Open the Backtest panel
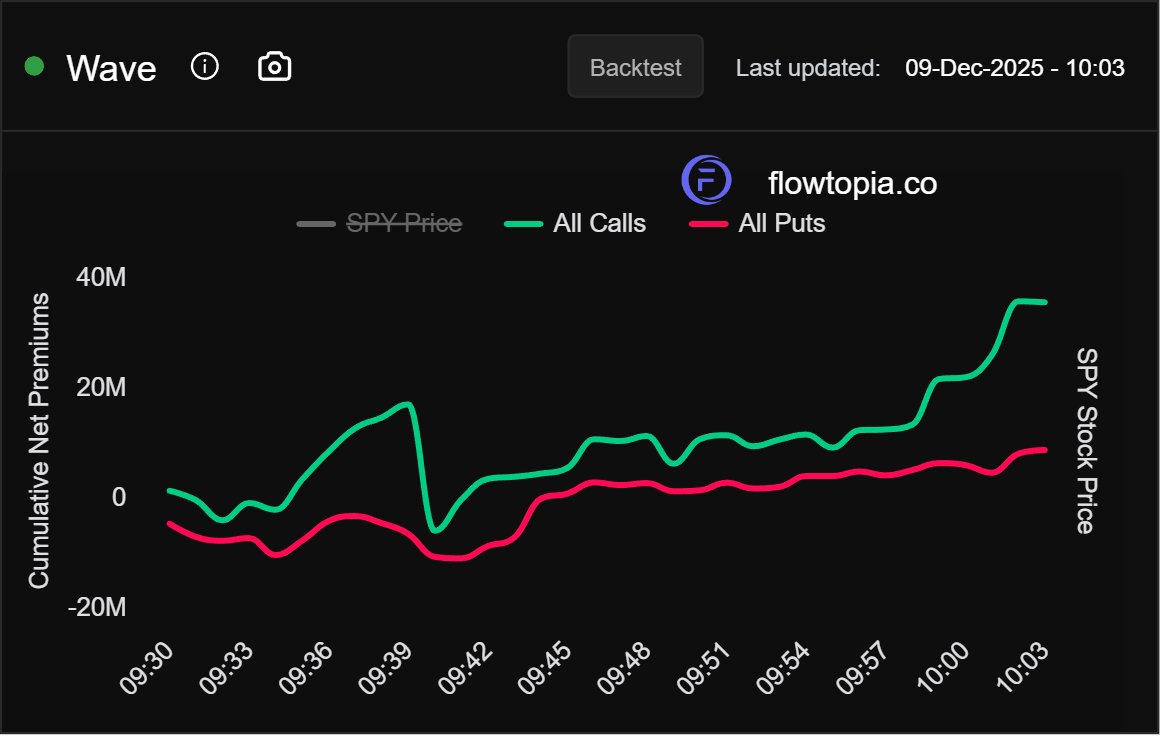 (x=634, y=67)
